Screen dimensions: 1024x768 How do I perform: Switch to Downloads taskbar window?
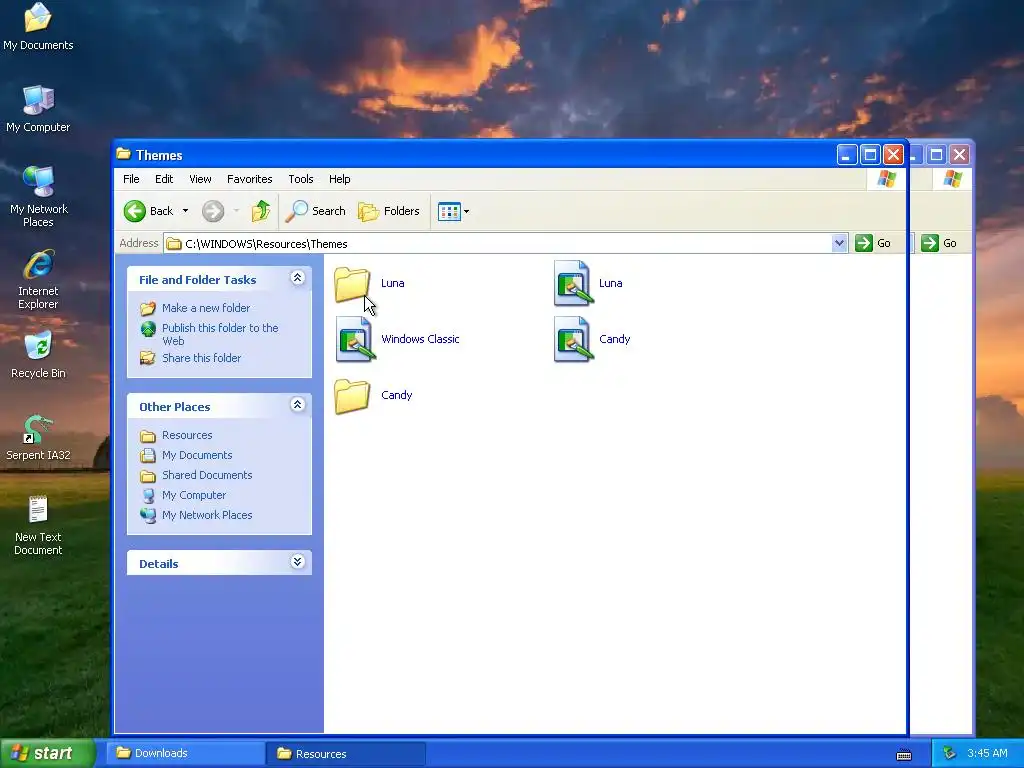[185, 753]
